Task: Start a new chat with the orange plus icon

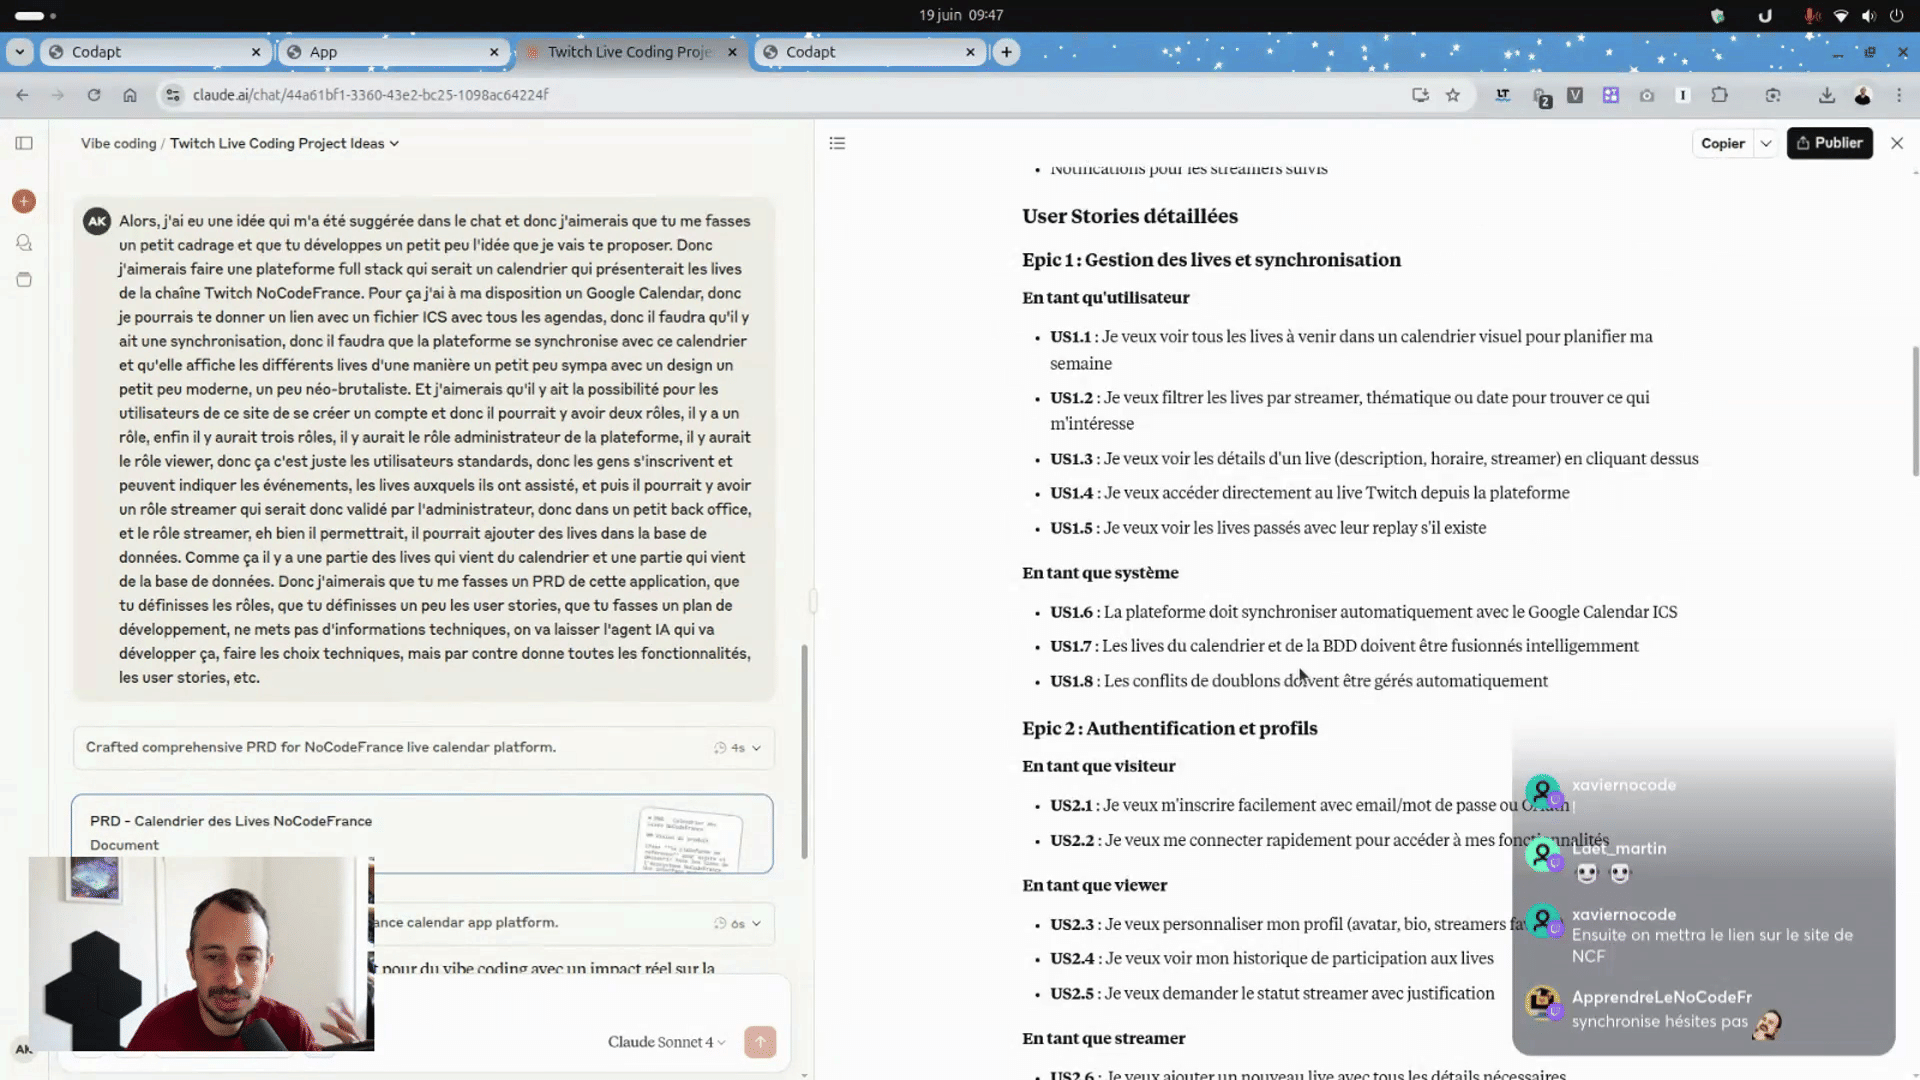Action: (24, 201)
